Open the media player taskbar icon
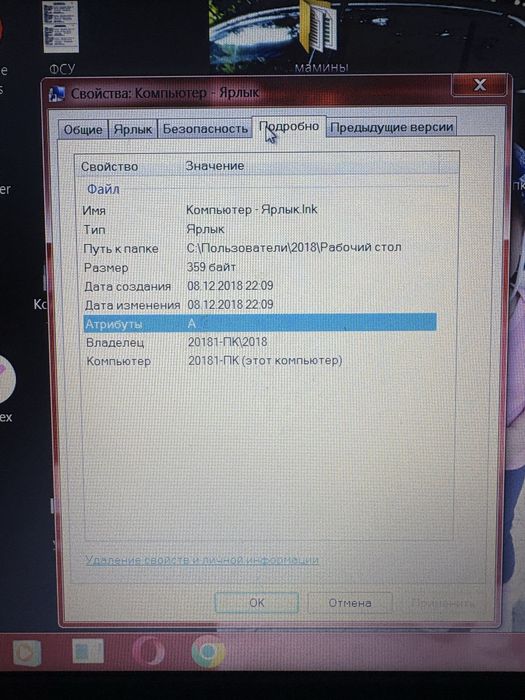 27,654
